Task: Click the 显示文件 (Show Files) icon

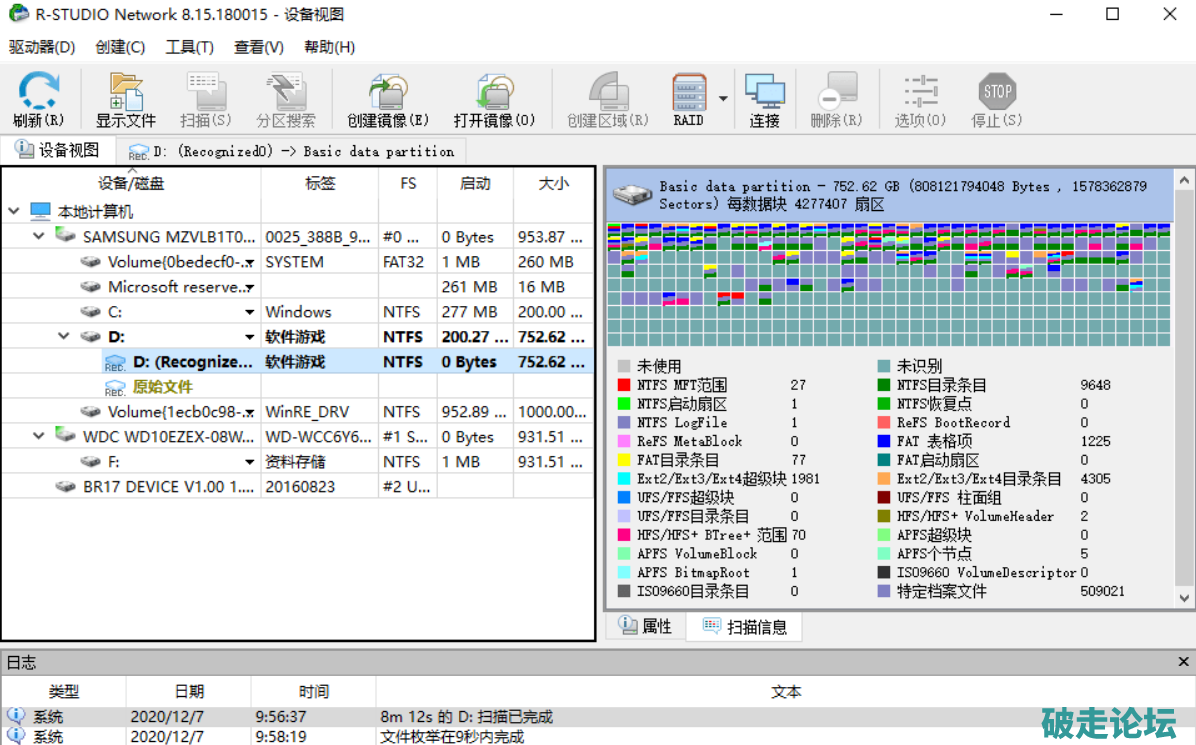Action: tap(126, 93)
